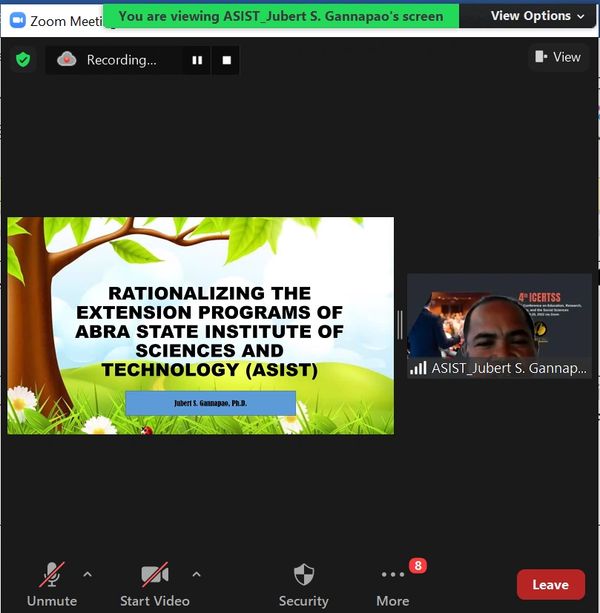Open the More options menu
Image resolution: width=600 pixels, height=613 pixels.
coord(392,585)
